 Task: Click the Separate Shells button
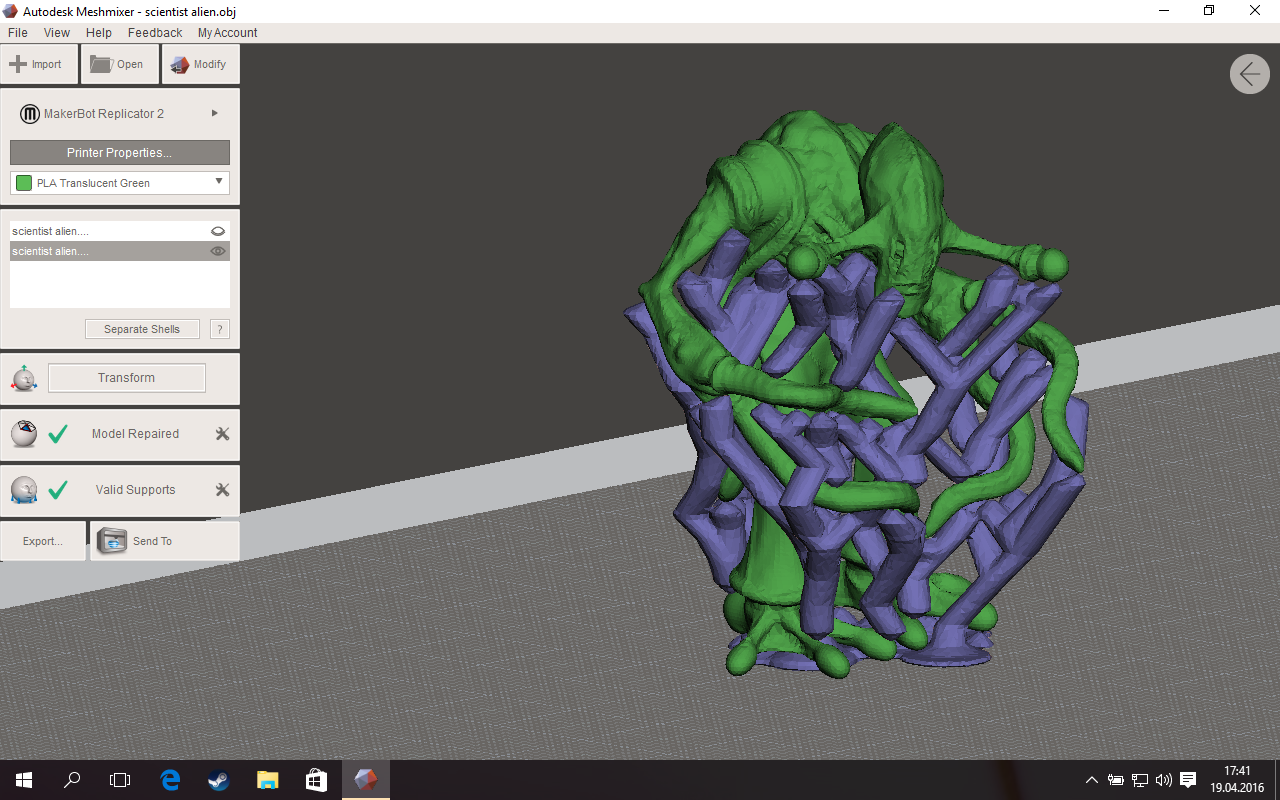(142, 329)
